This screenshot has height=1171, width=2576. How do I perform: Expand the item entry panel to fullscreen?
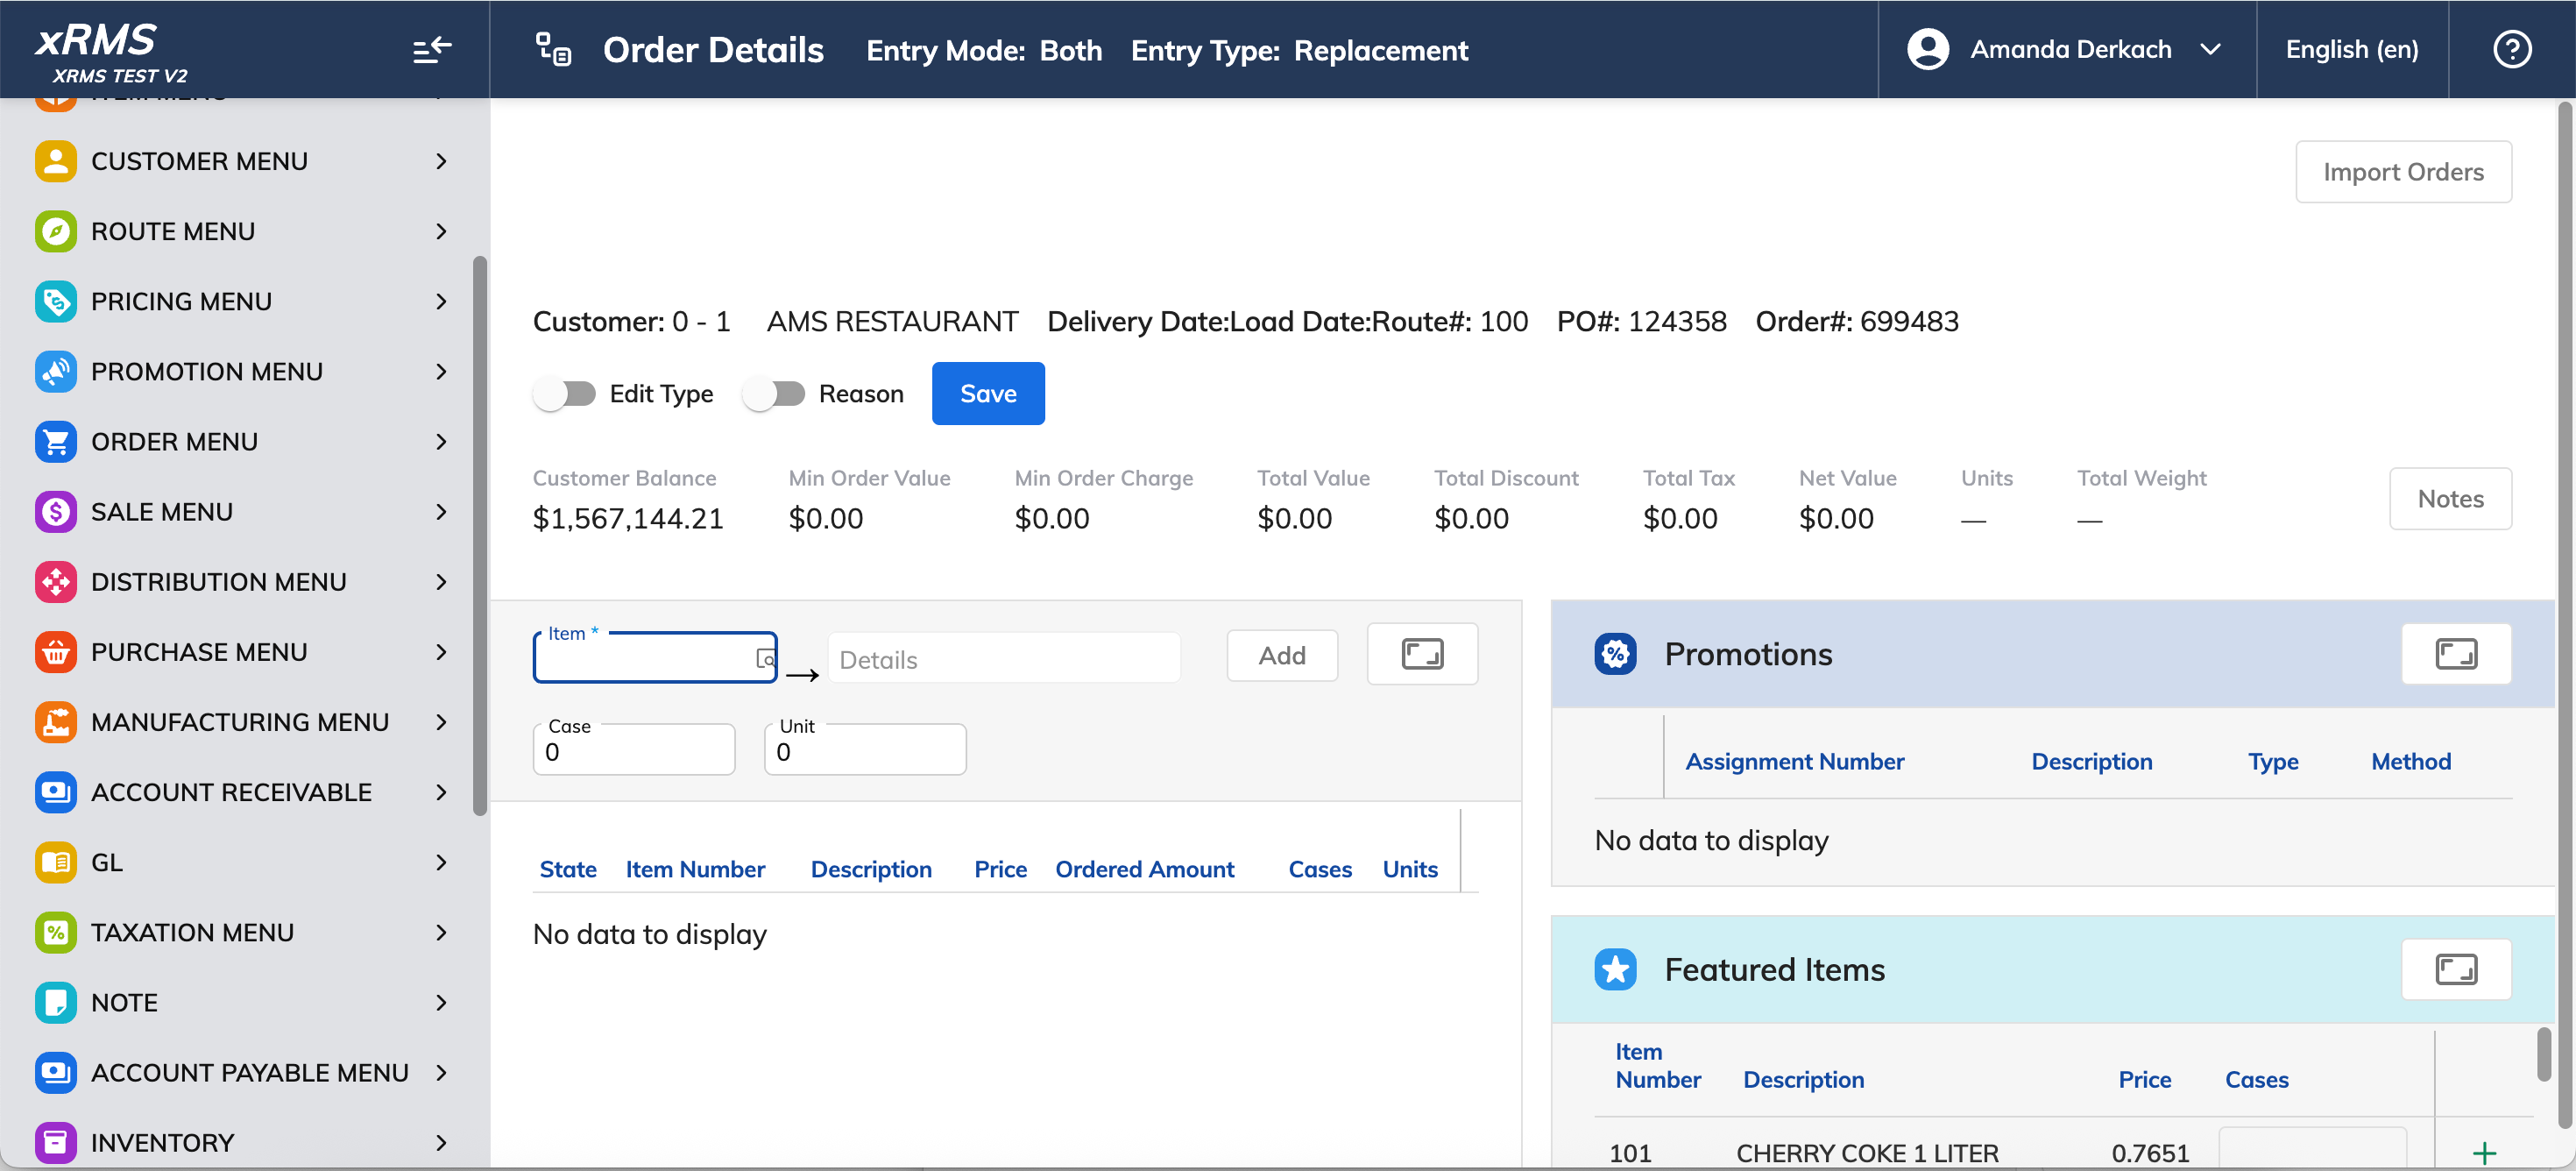point(1422,654)
